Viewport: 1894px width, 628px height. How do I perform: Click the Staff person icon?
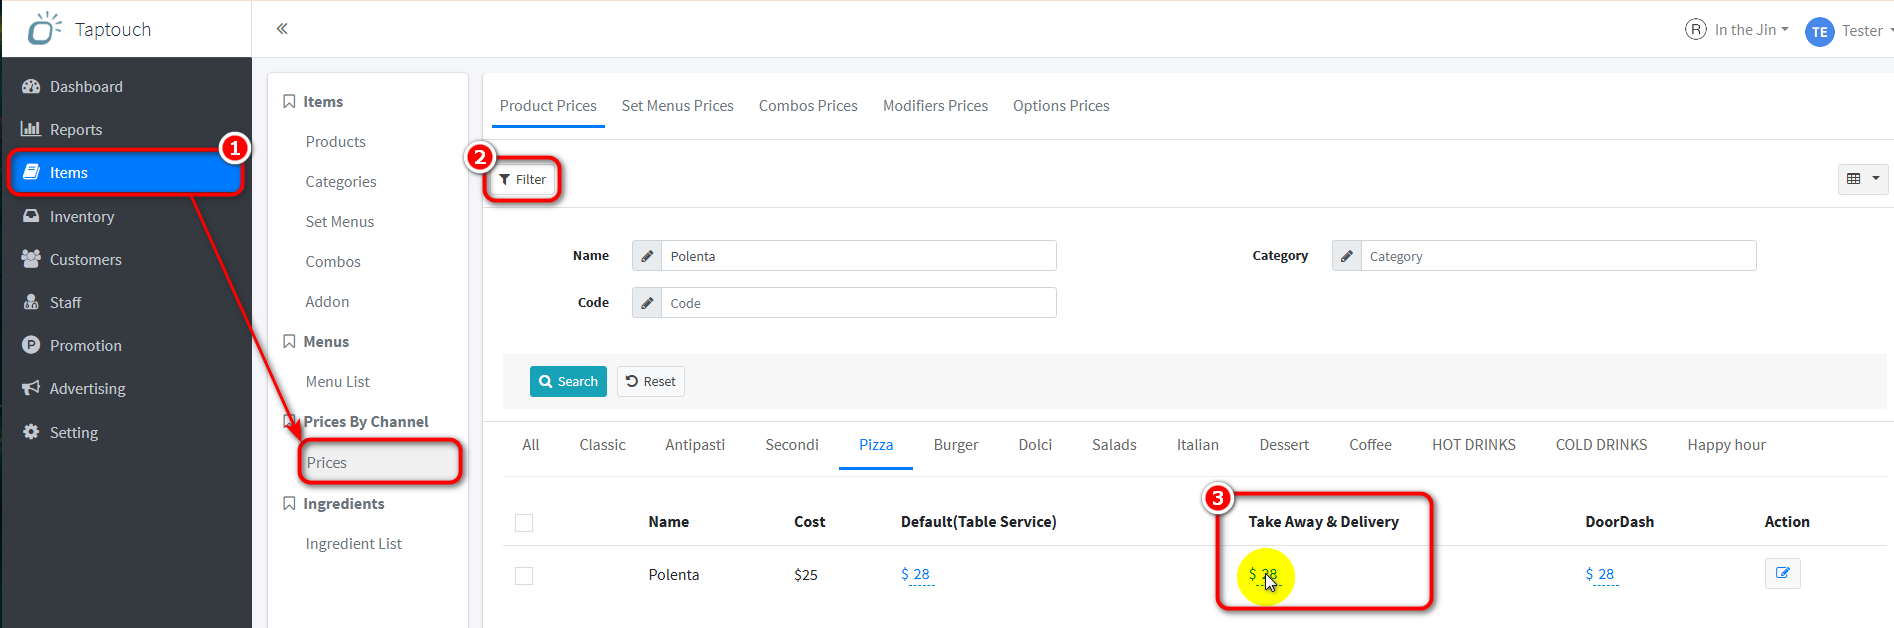click(31, 302)
